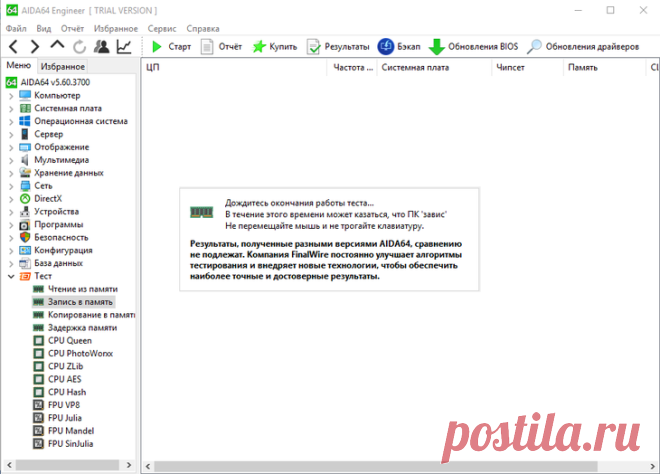Expand the Отображение tree node
The image size is (660, 474).
pos(11,147)
